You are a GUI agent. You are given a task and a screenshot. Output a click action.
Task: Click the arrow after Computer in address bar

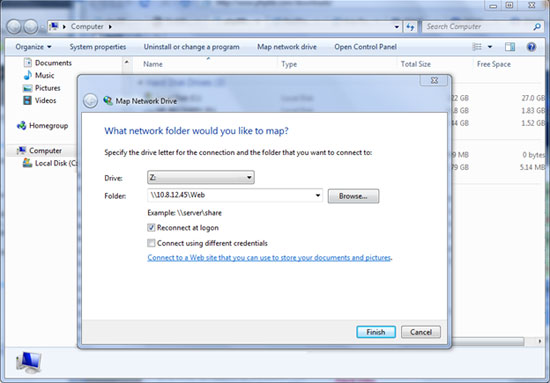click(110, 27)
